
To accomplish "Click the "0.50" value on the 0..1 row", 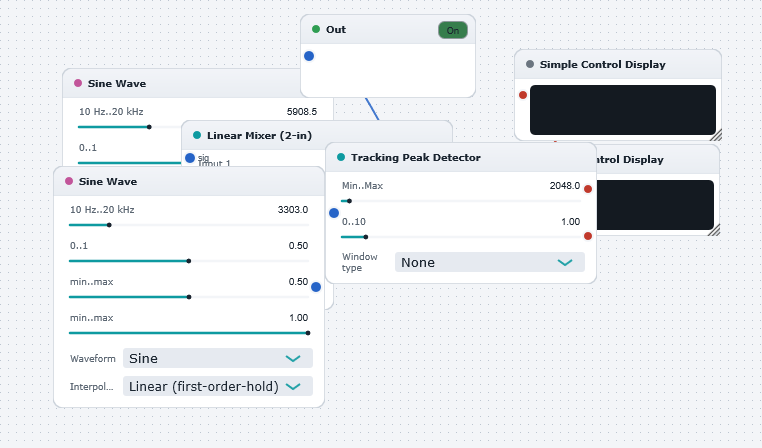I will point(298,245).
